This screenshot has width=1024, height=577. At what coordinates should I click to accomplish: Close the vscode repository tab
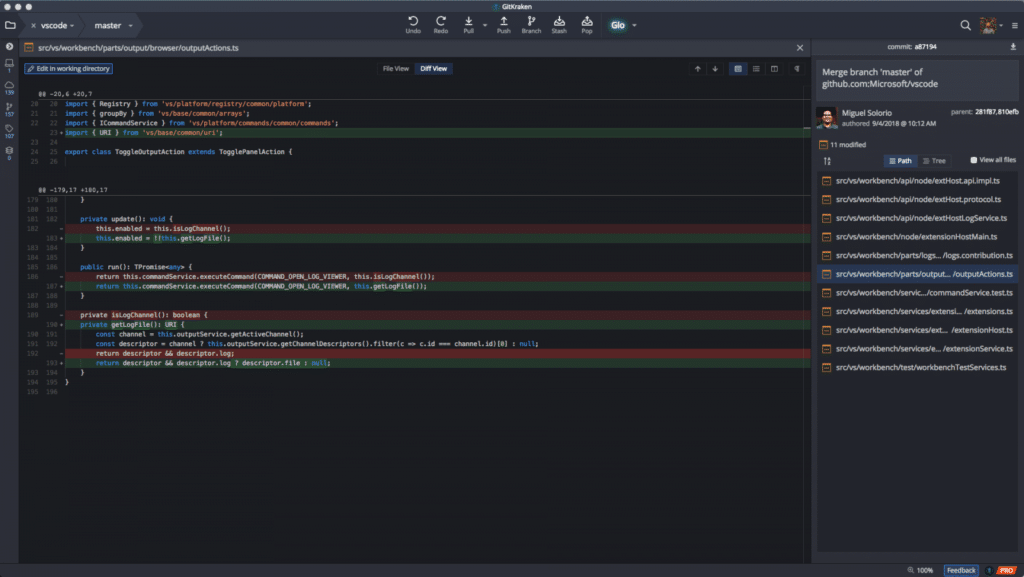(x=33, y=25)
